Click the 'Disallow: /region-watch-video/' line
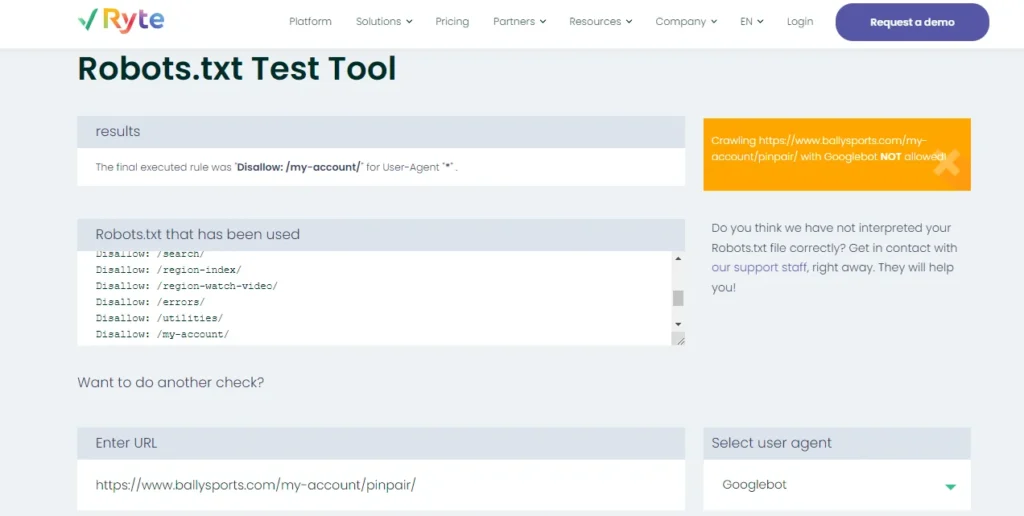 (x=187, y=285)
